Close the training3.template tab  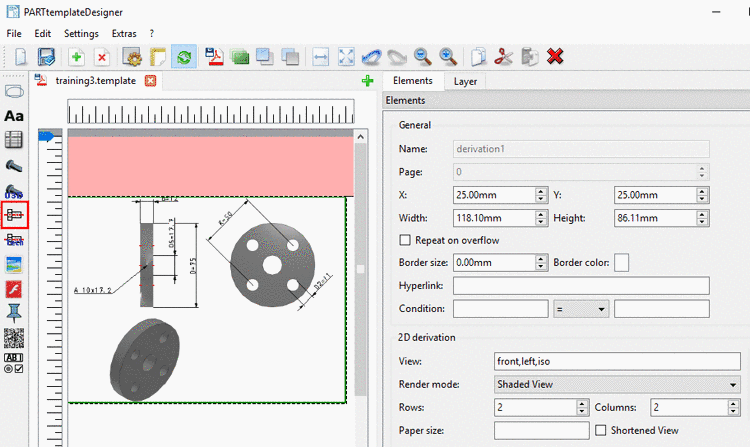tap(151, 80)
